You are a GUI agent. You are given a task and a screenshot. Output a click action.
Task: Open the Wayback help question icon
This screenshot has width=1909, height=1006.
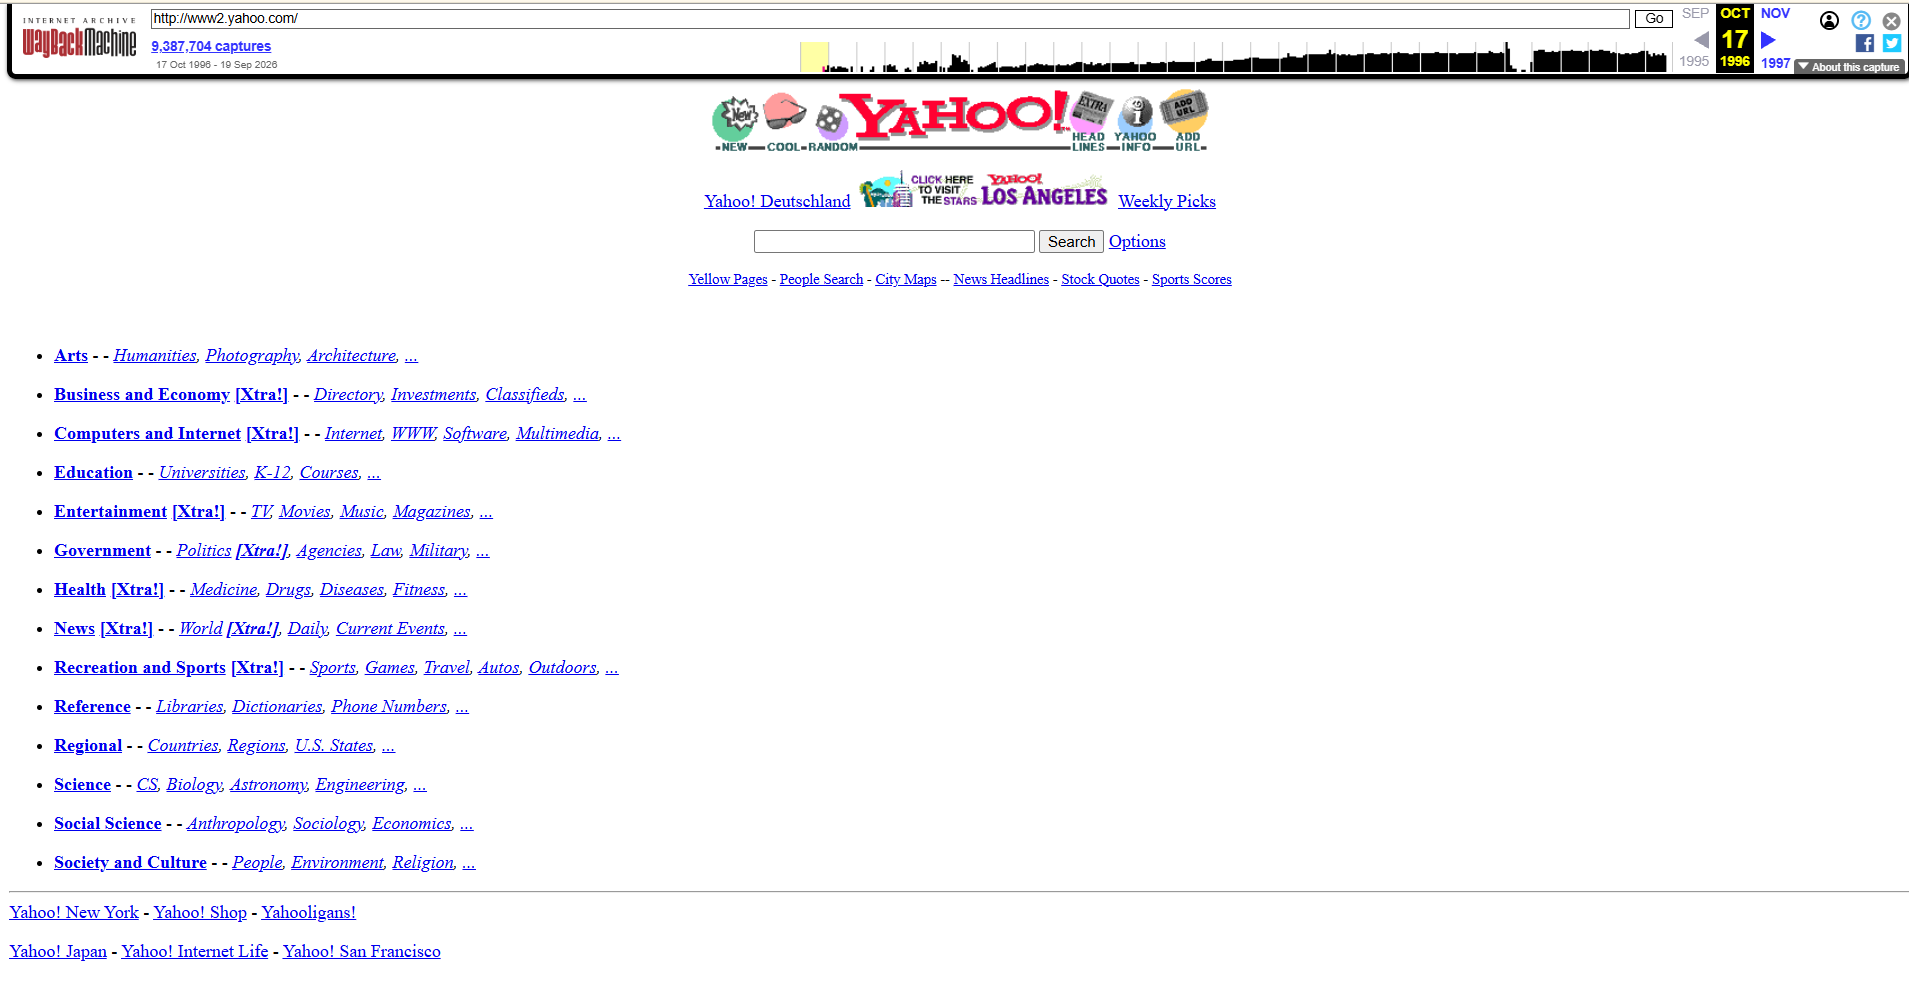[1861, 20]
